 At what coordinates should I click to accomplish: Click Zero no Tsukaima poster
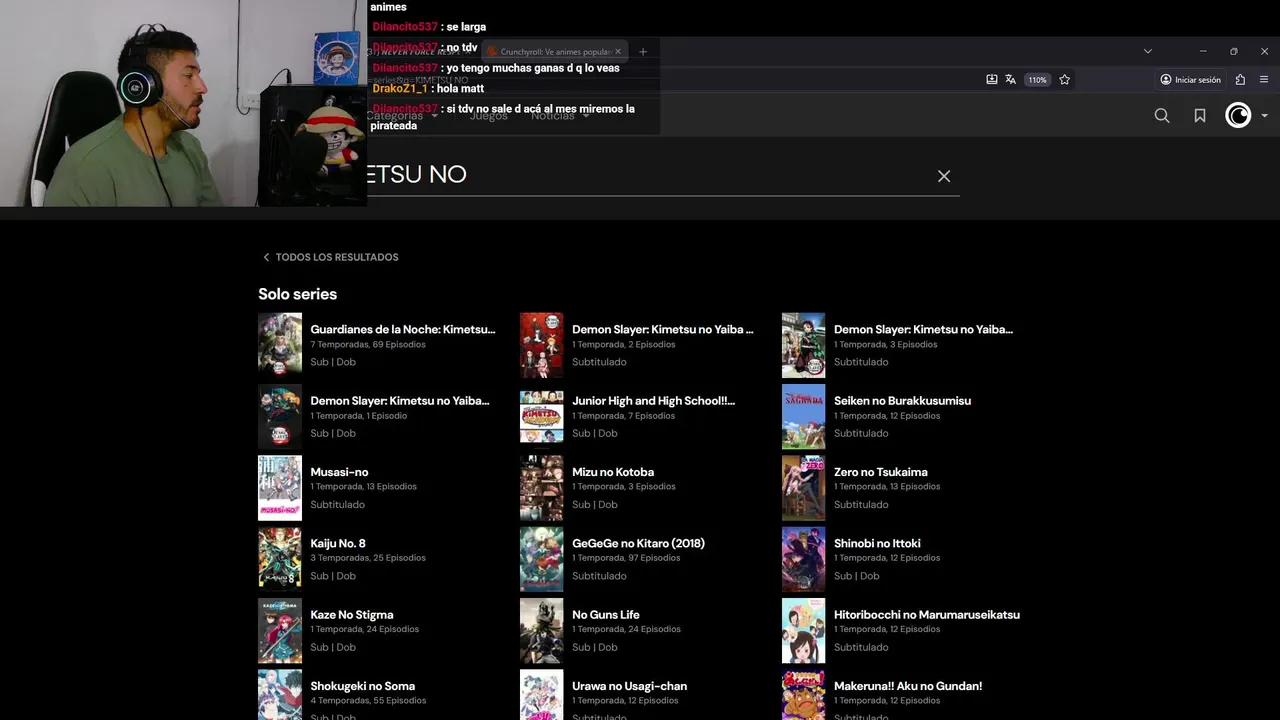tap(804, 488)
